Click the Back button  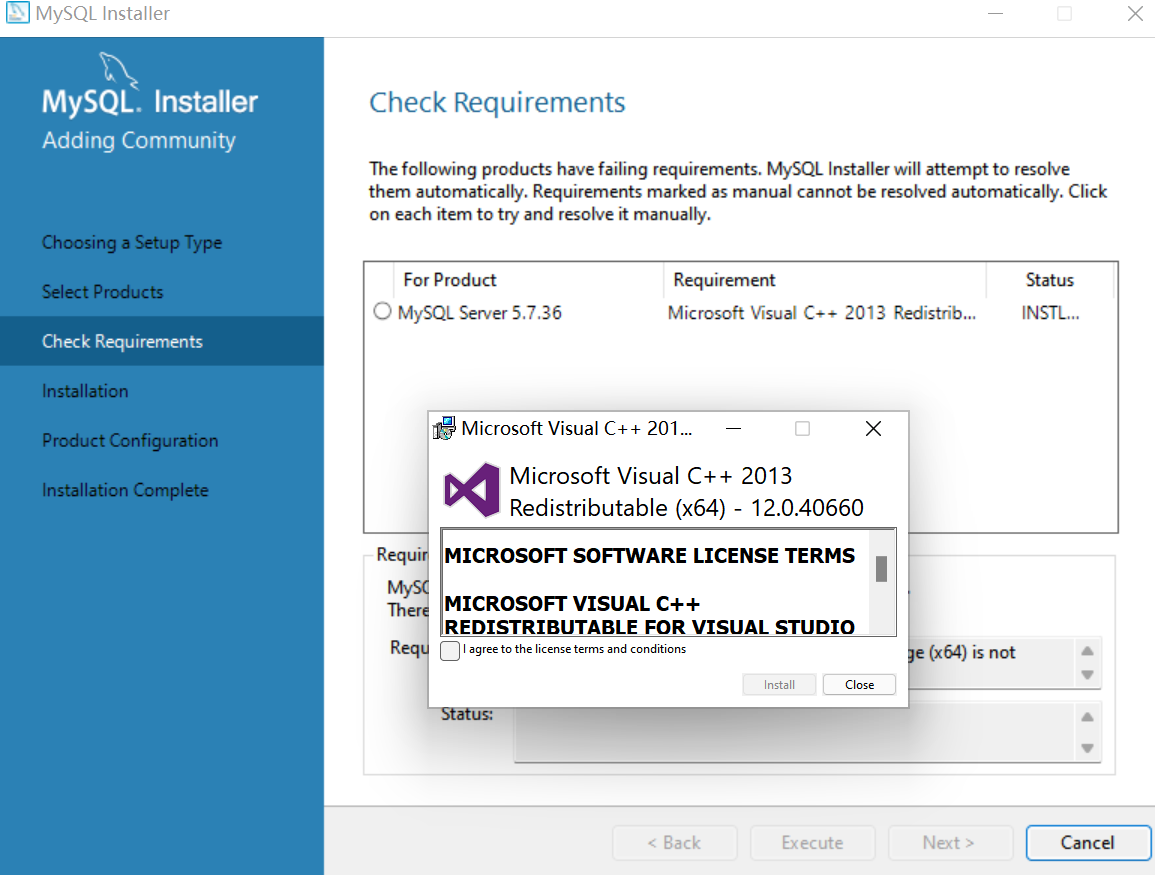coord(674,843)
